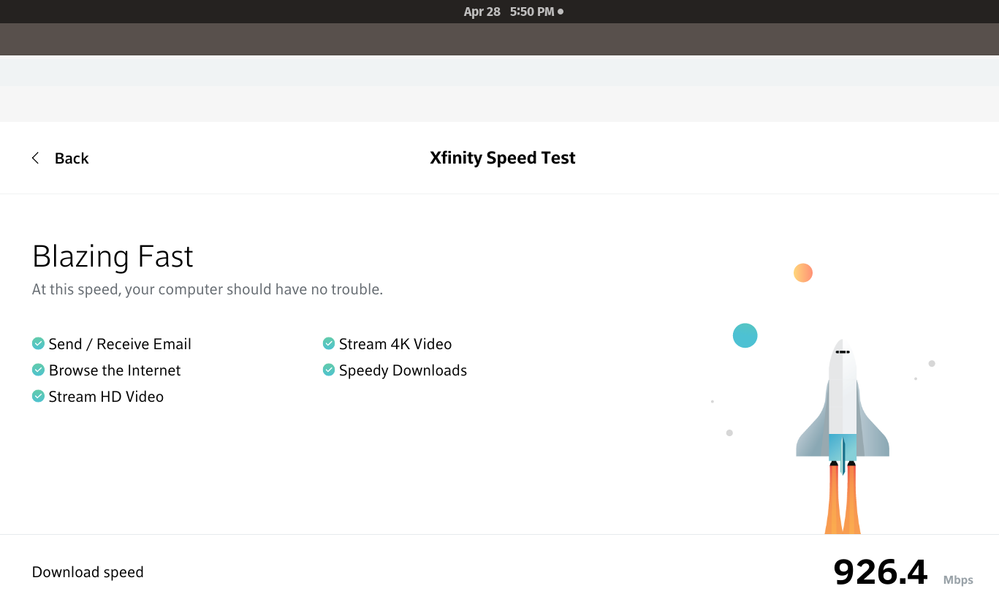Select the back chevron arrow icon

click(35, 157)
